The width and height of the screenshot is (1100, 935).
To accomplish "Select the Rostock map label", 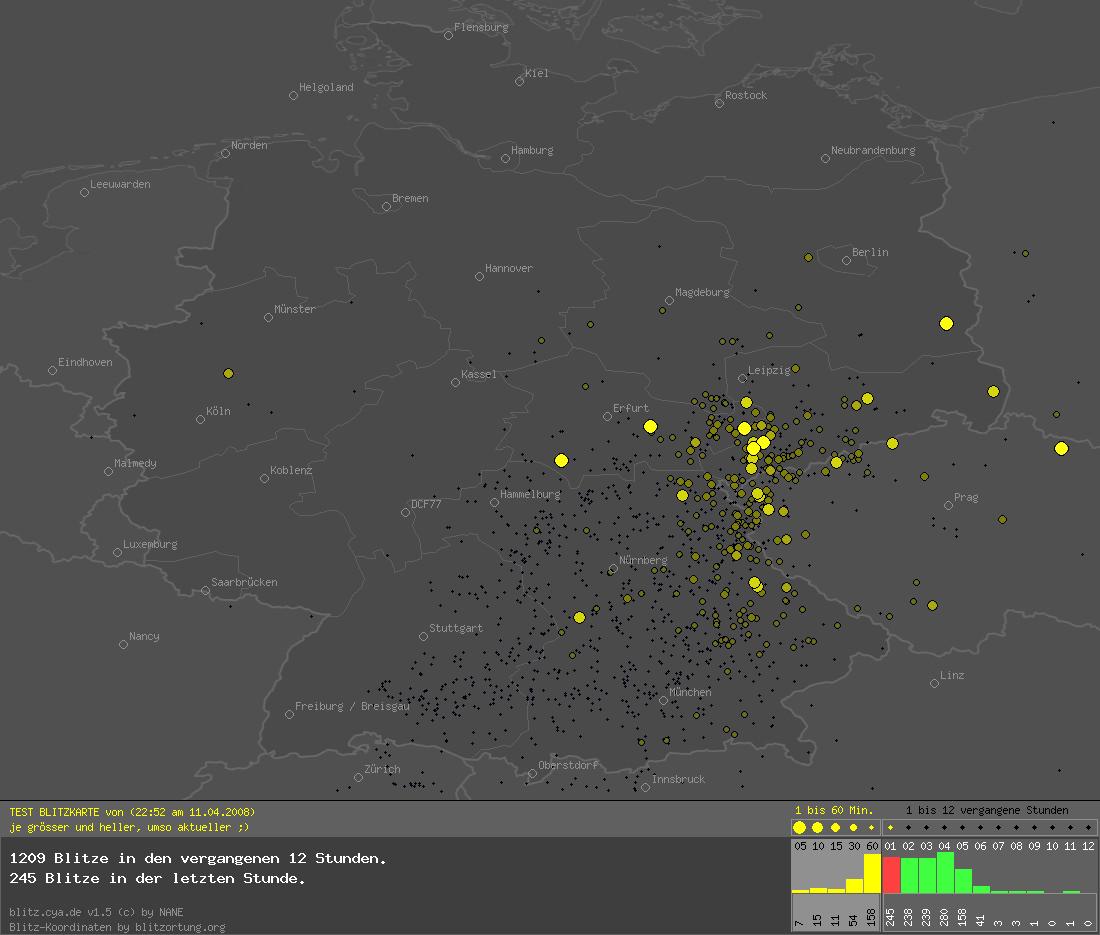I will click(x=746, y=95).
